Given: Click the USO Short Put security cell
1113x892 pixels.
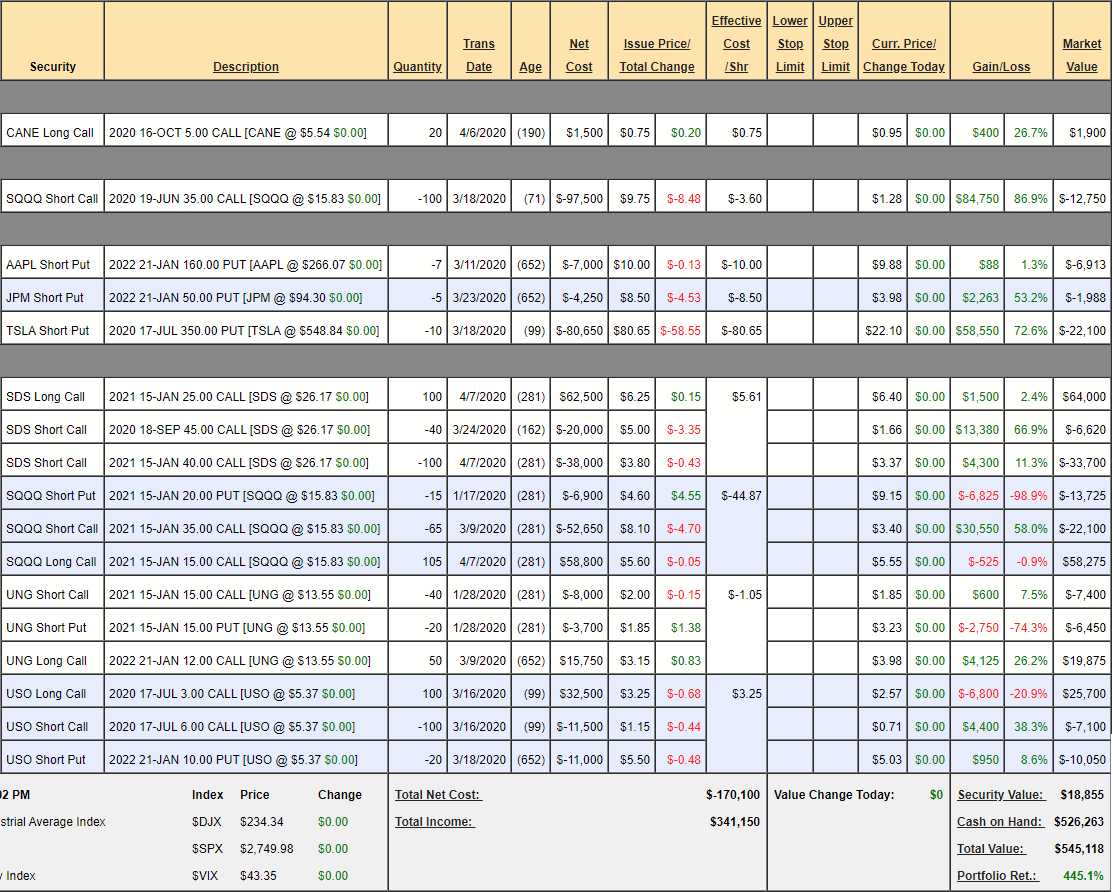Looking at the screenshot, I should coord(46,760).
